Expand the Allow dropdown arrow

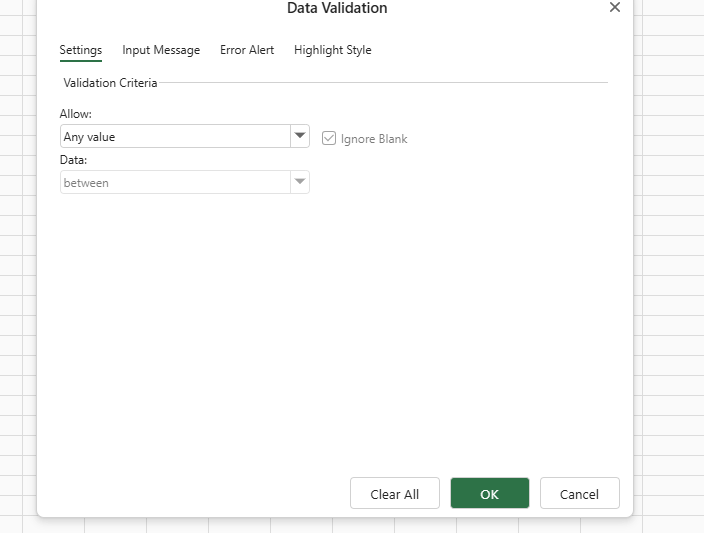point(299,137)
